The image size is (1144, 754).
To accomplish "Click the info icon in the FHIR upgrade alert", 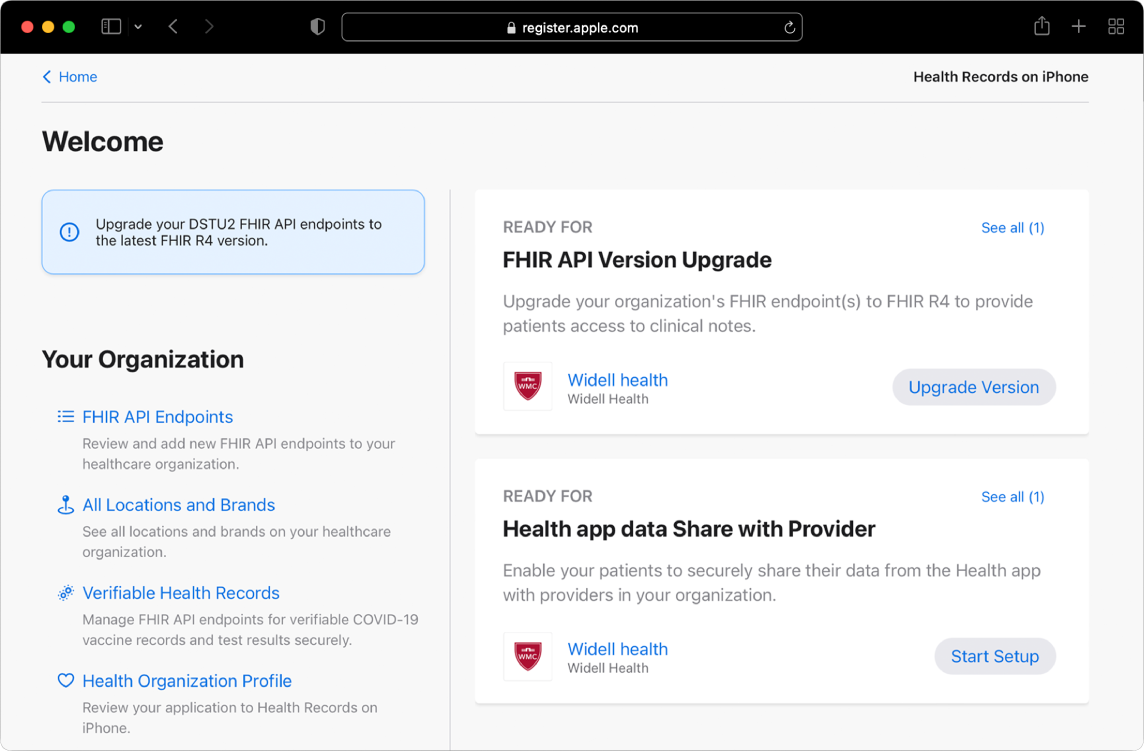I will (x=68, y=232).
